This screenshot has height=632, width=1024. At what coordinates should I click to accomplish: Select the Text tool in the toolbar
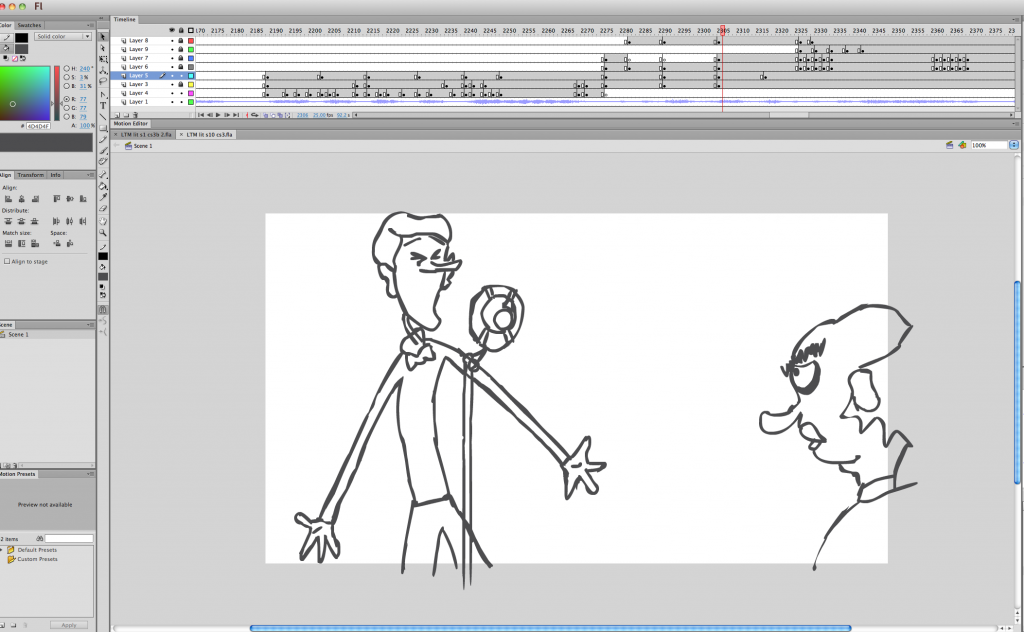point(104,105)
